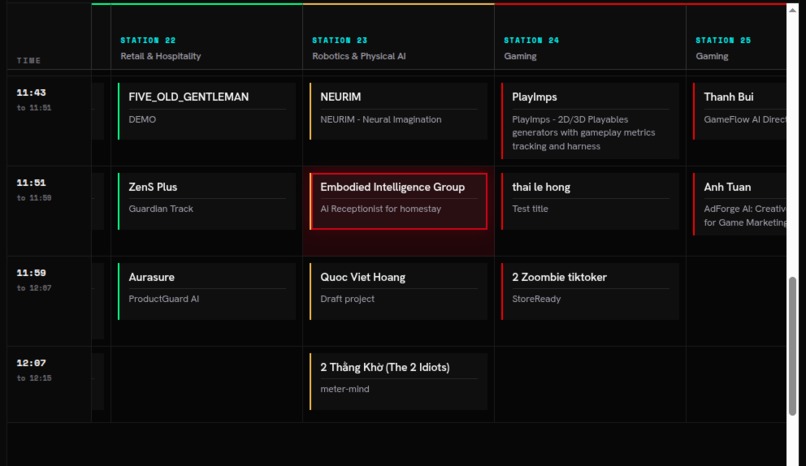Click the Test title subtitle
The image size is (806, 466).
coord(530,209)
